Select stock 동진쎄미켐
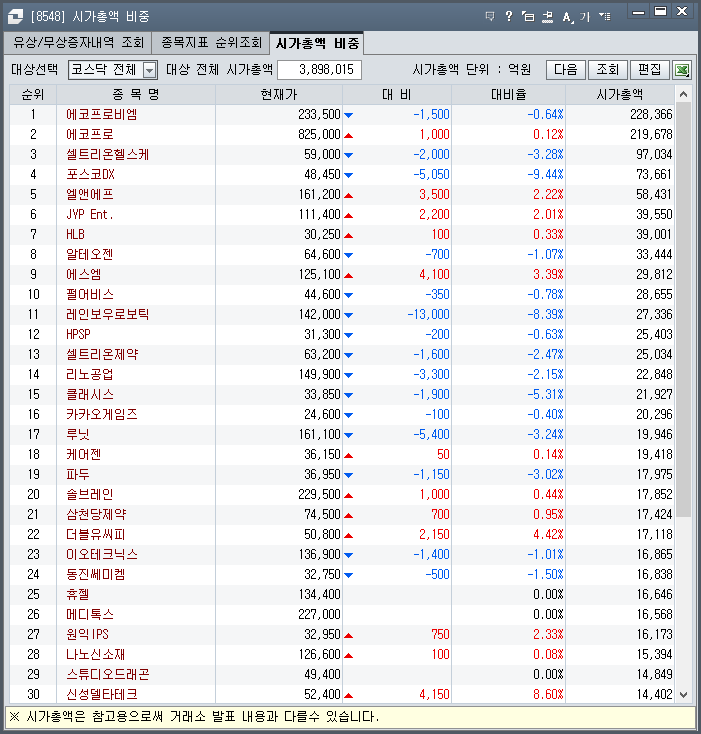 tap(95, 575)
